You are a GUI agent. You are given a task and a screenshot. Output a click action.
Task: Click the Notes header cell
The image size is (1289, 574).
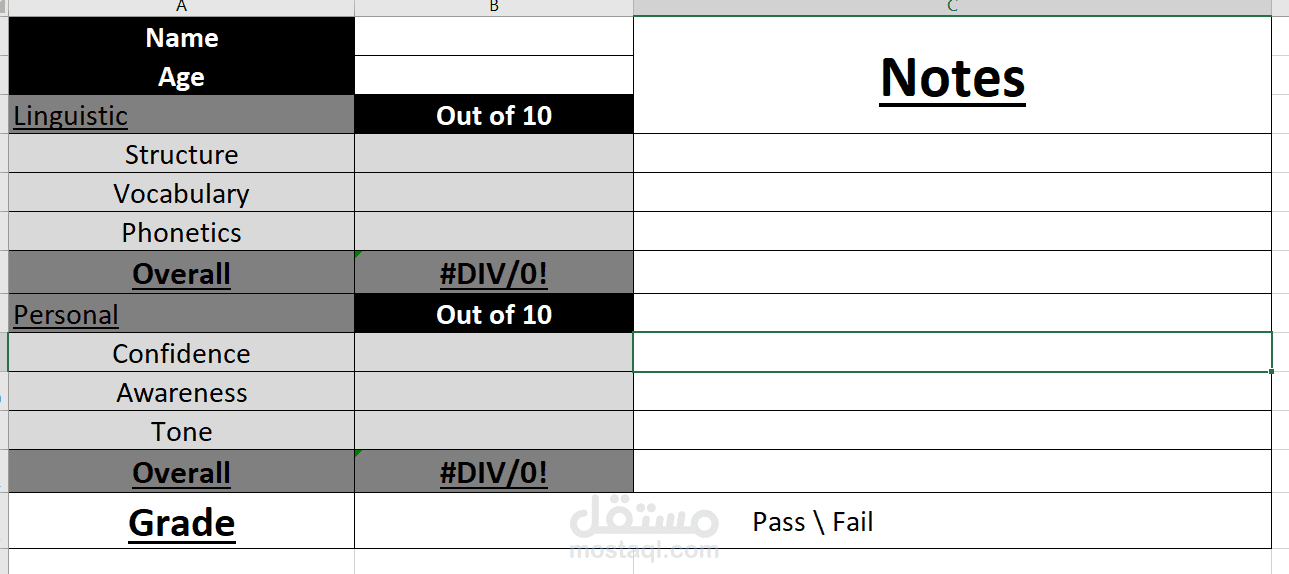[952, 76]
